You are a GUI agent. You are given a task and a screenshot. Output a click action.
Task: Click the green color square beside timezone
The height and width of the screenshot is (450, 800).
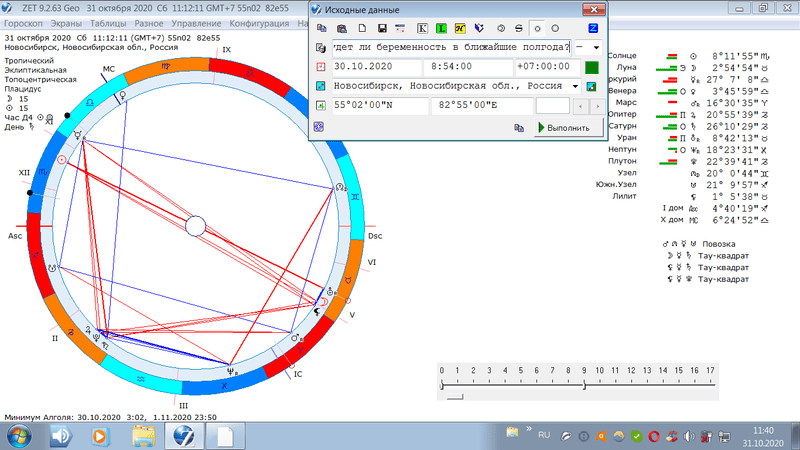(x=591, y=67)
